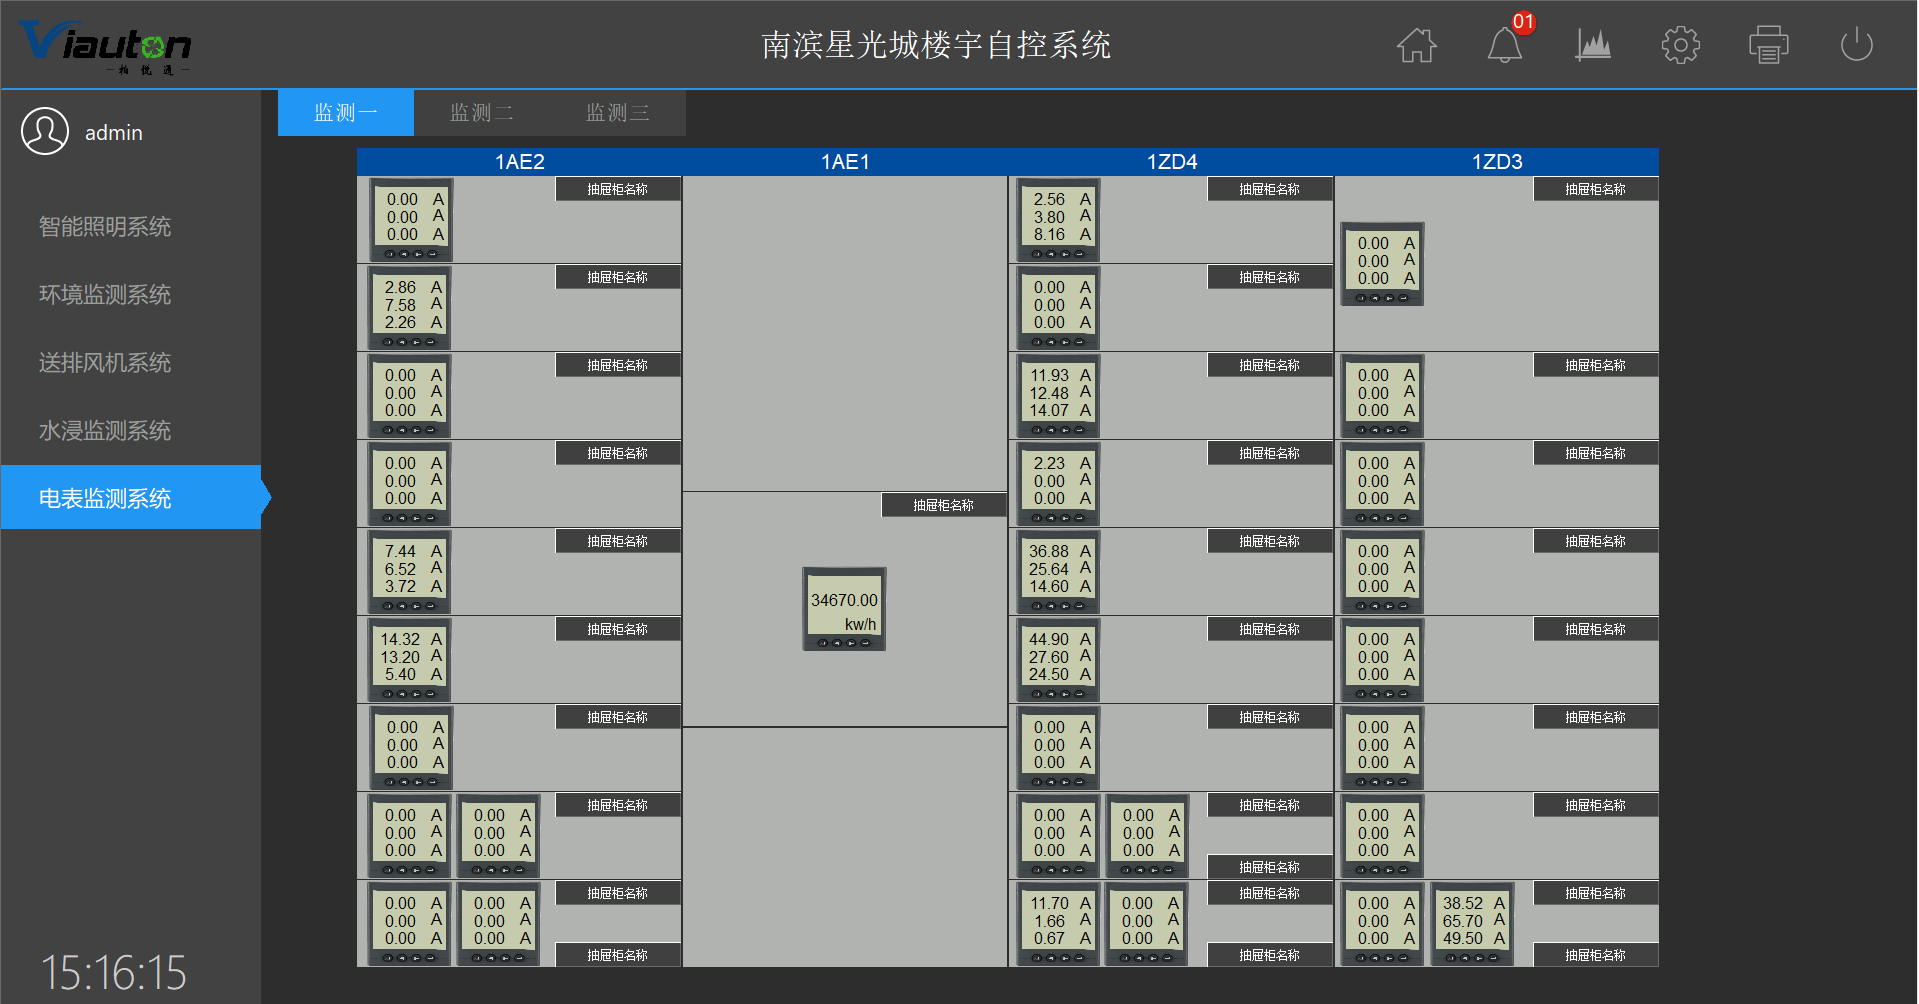Switch to the 监测二 tab
Screen dimensions: 1919x1004
[481, 113]
